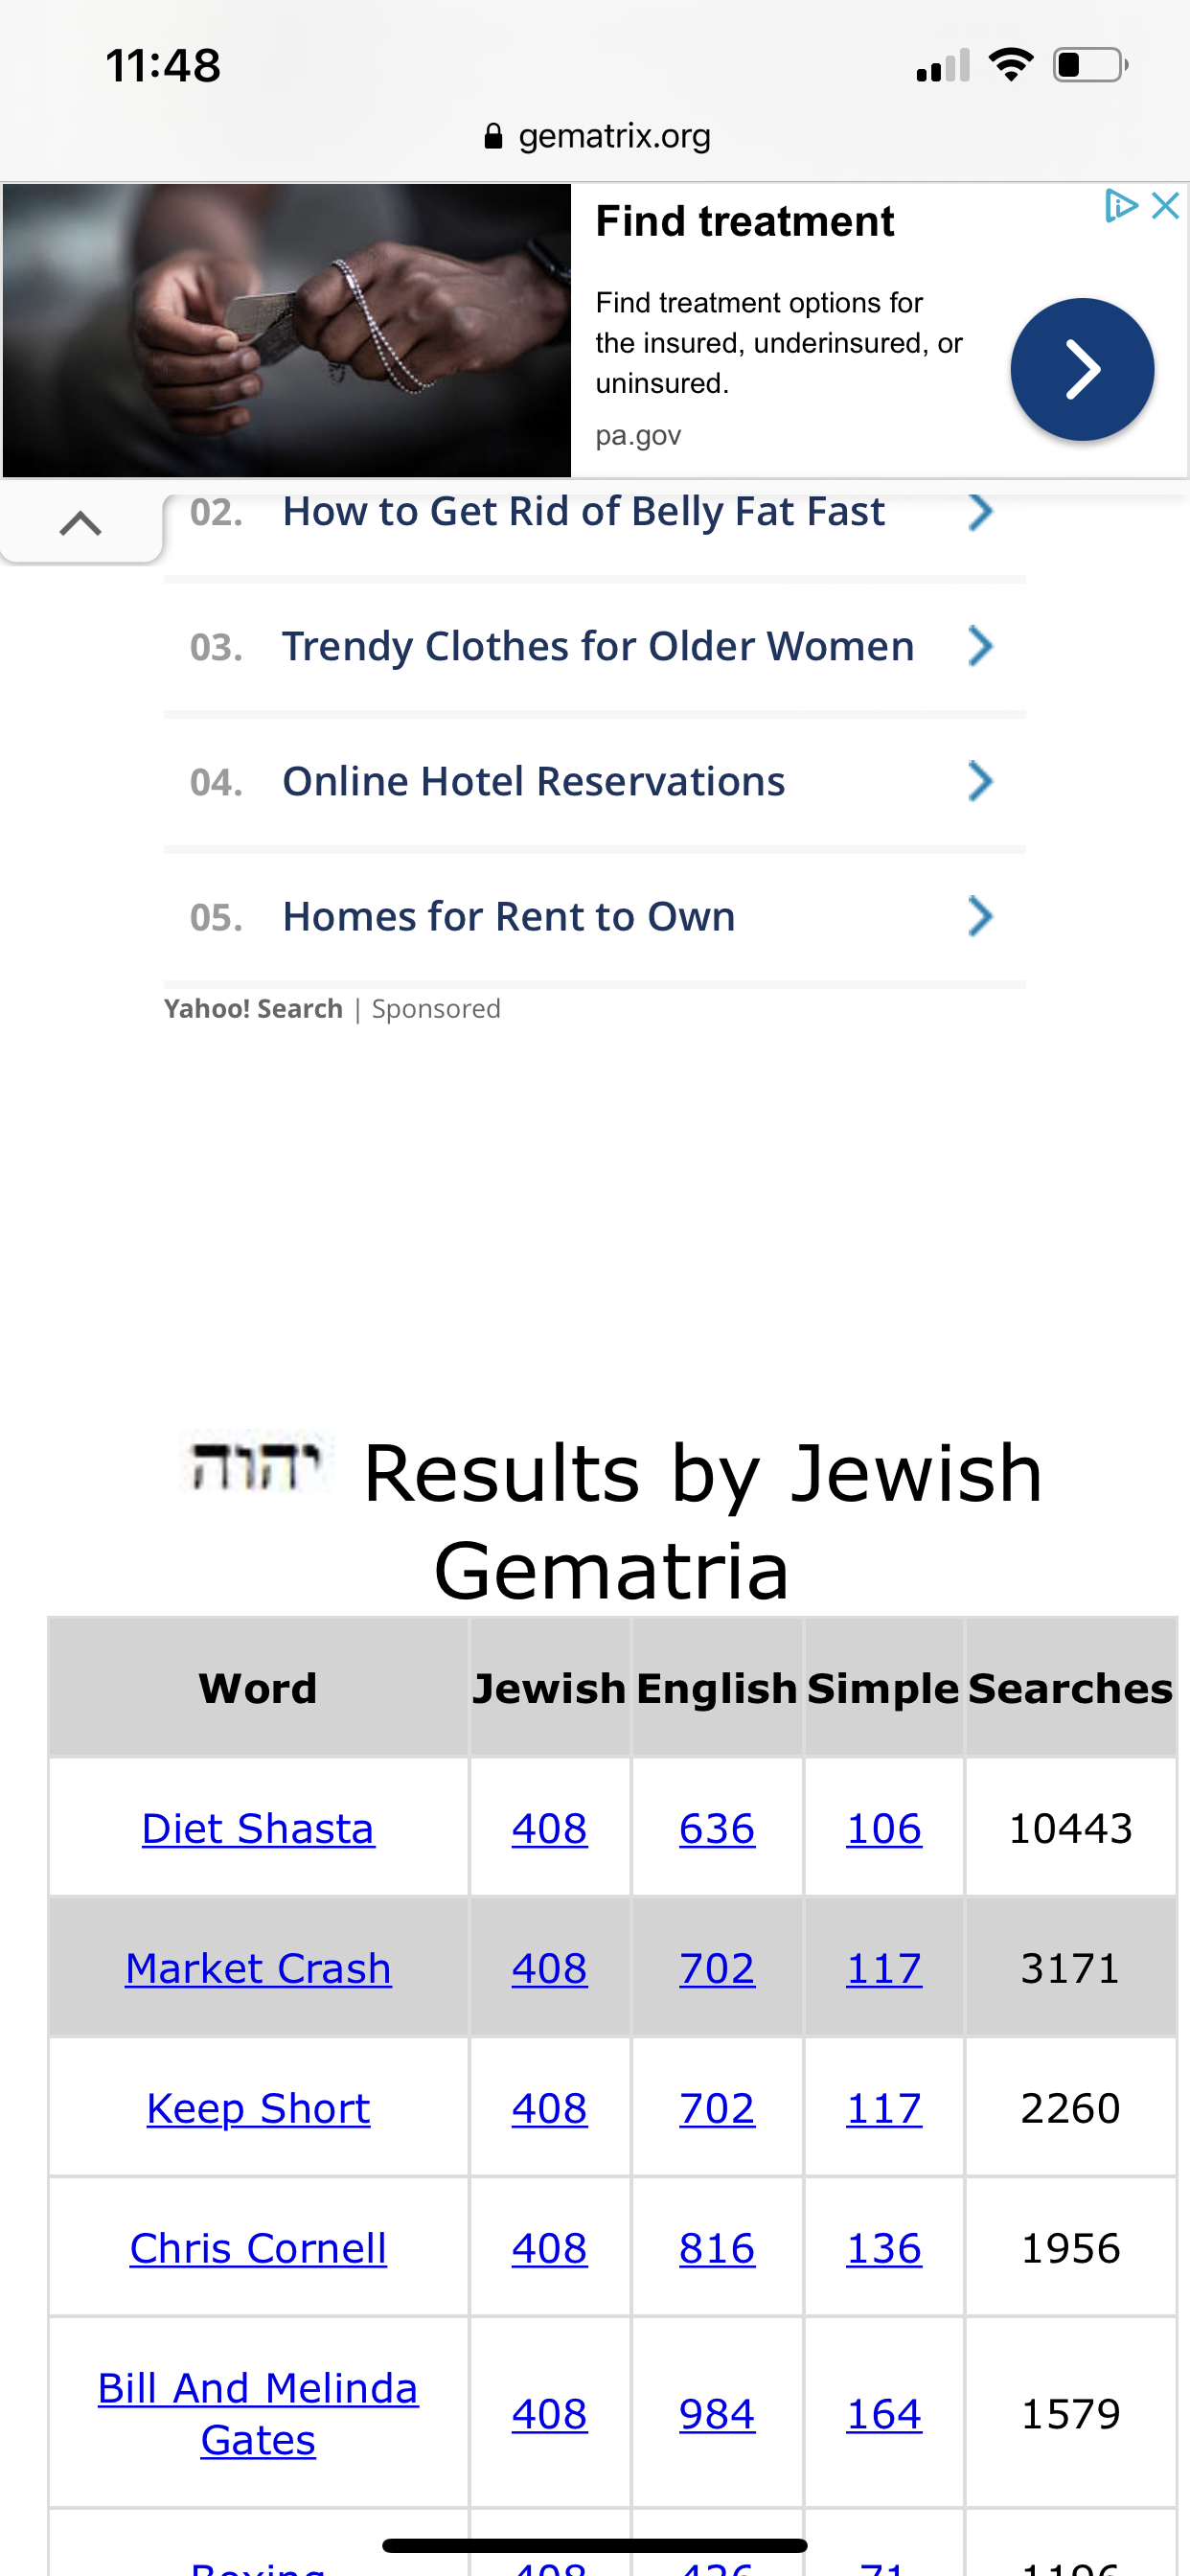Close the Find treatment ad

[1165, 206]
